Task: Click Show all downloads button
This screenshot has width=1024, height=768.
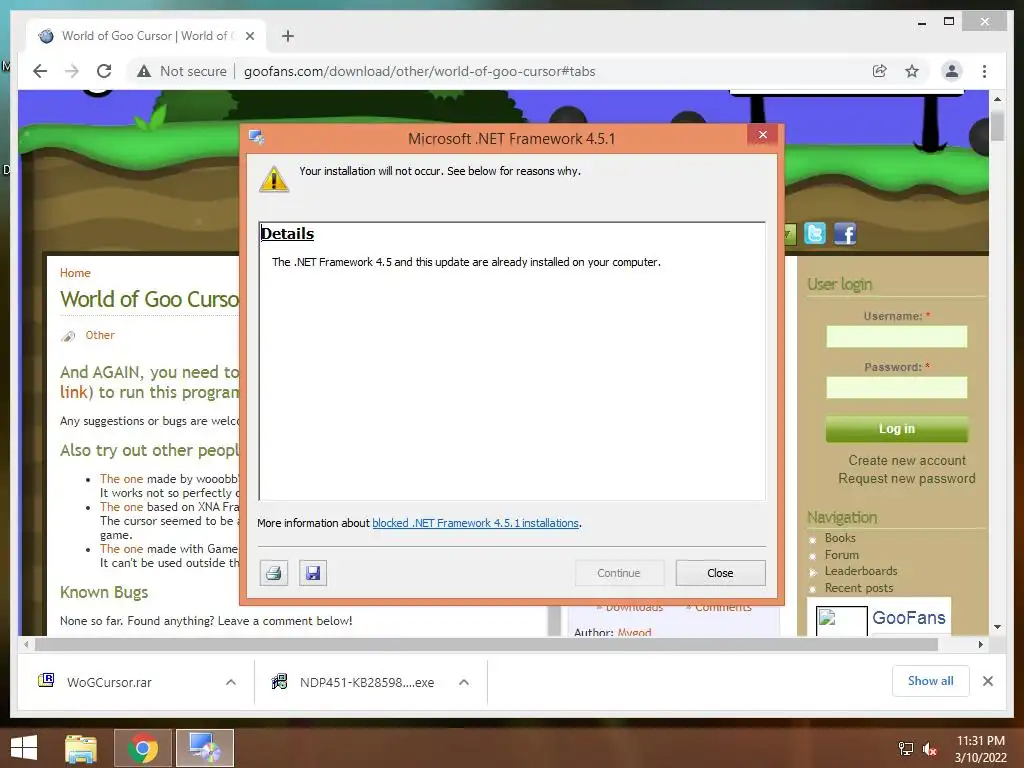Action: pos(931,681)
